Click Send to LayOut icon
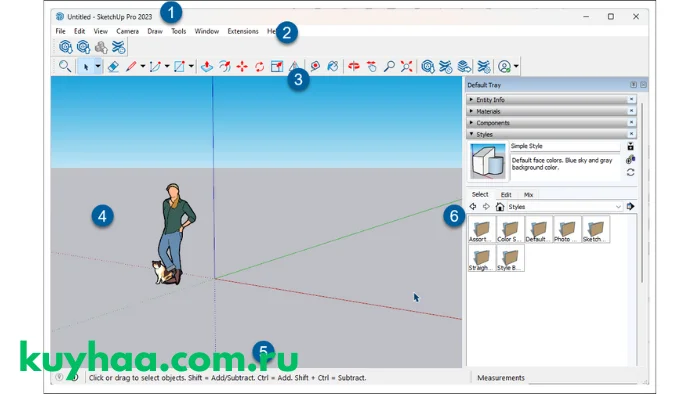The height and width of the screenshot is (394, 700). (464, 66)
